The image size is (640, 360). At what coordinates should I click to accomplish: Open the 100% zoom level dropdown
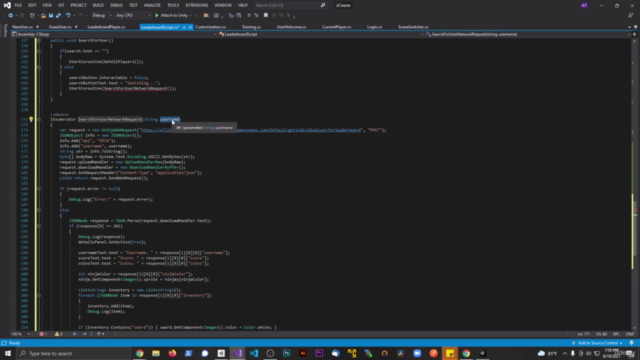(x=20, y=334)
